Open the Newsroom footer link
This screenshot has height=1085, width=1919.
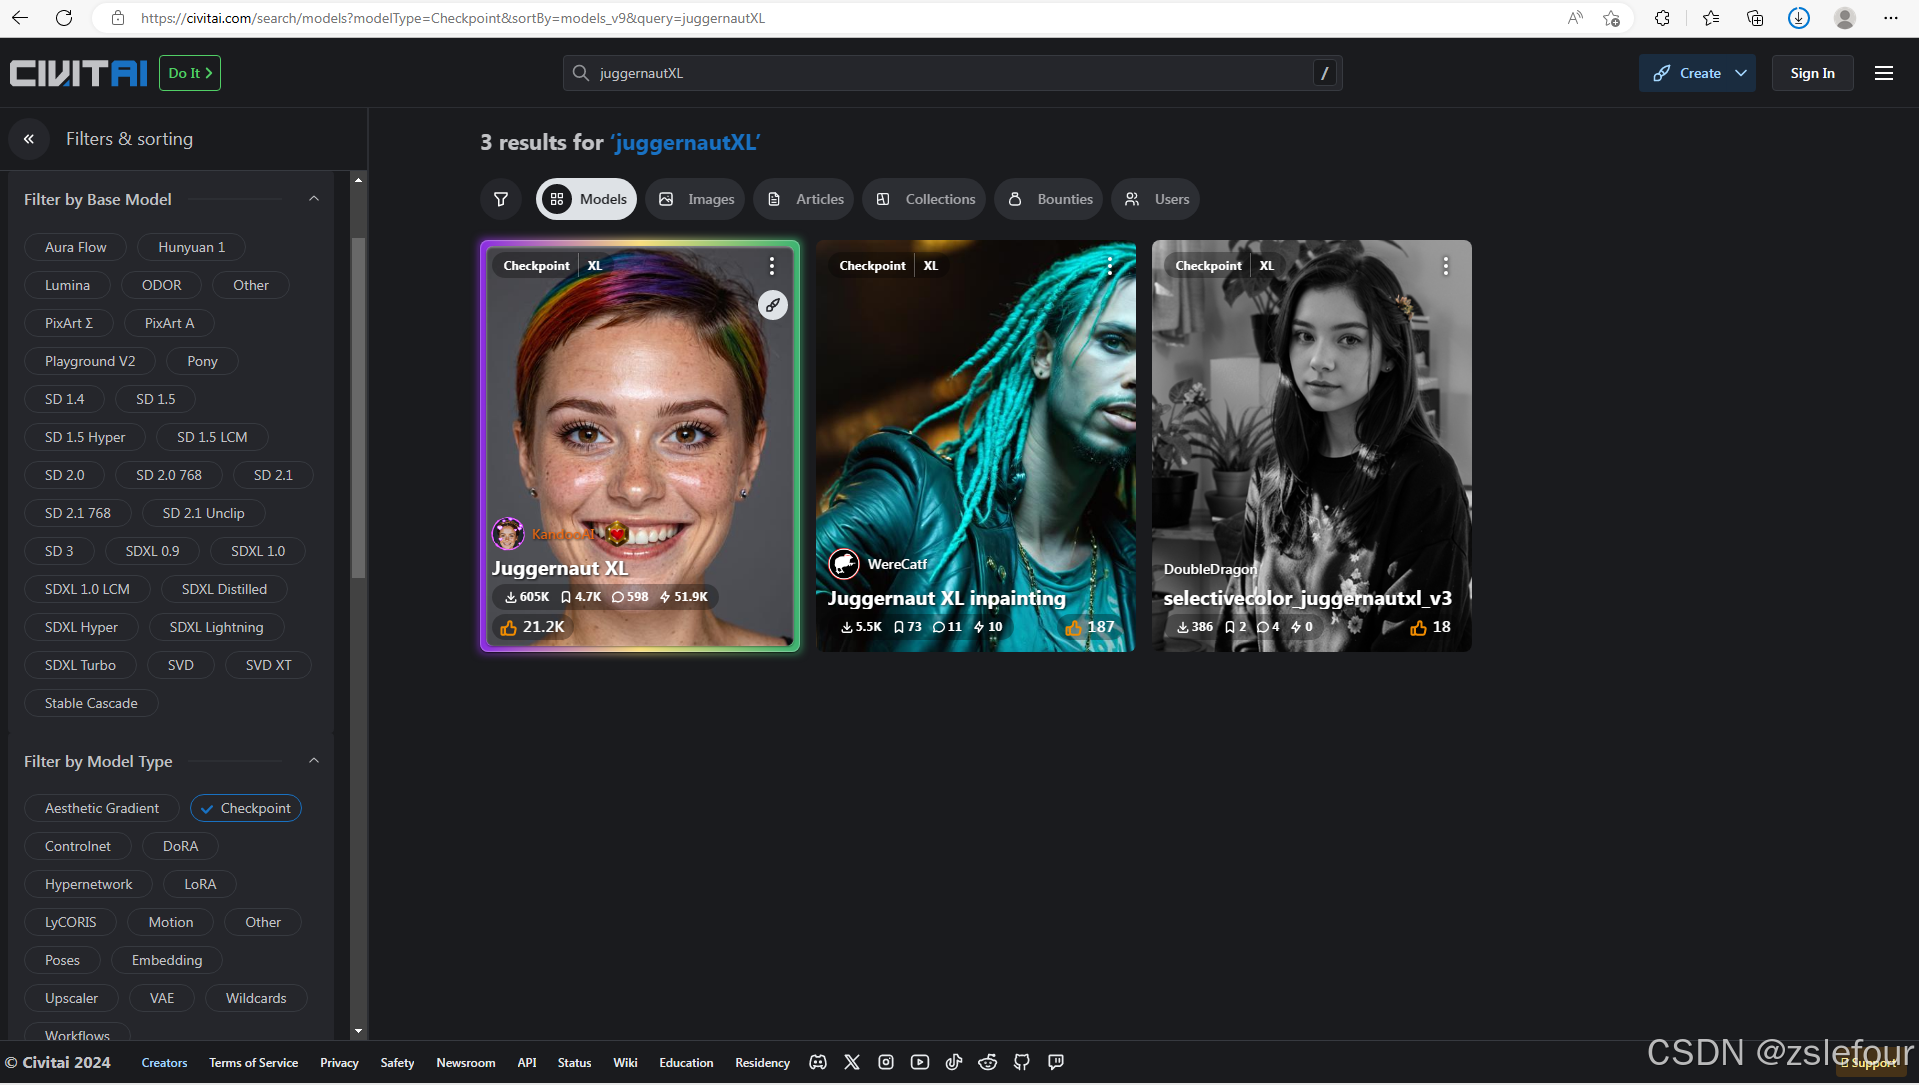(x=466, y=1063)
